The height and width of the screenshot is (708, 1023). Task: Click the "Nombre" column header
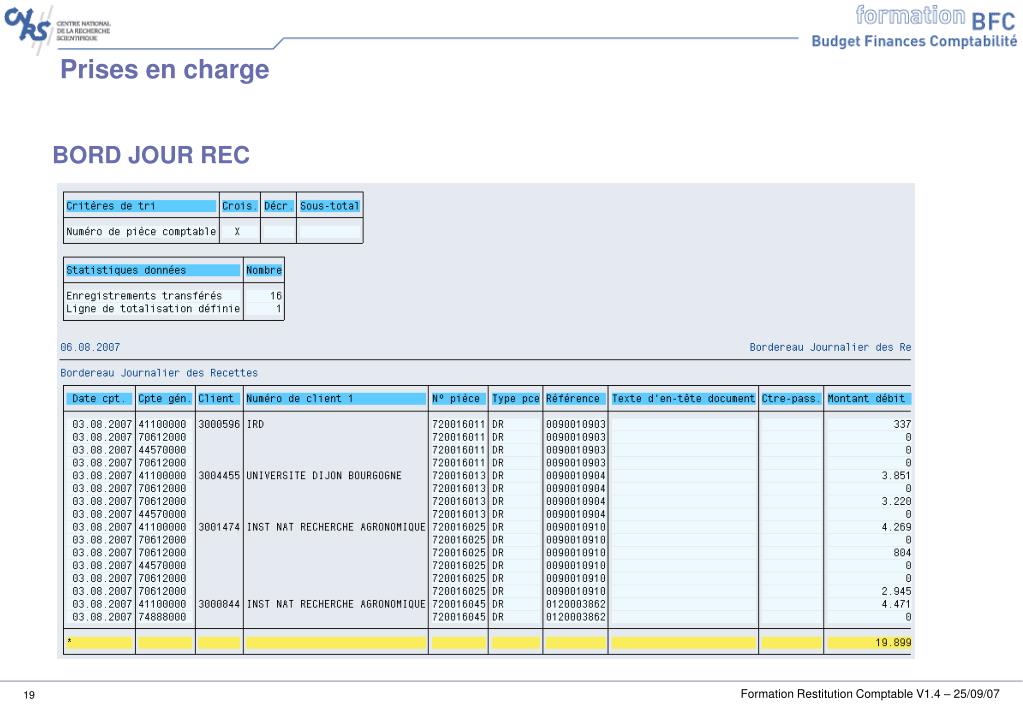coord(264,270)
